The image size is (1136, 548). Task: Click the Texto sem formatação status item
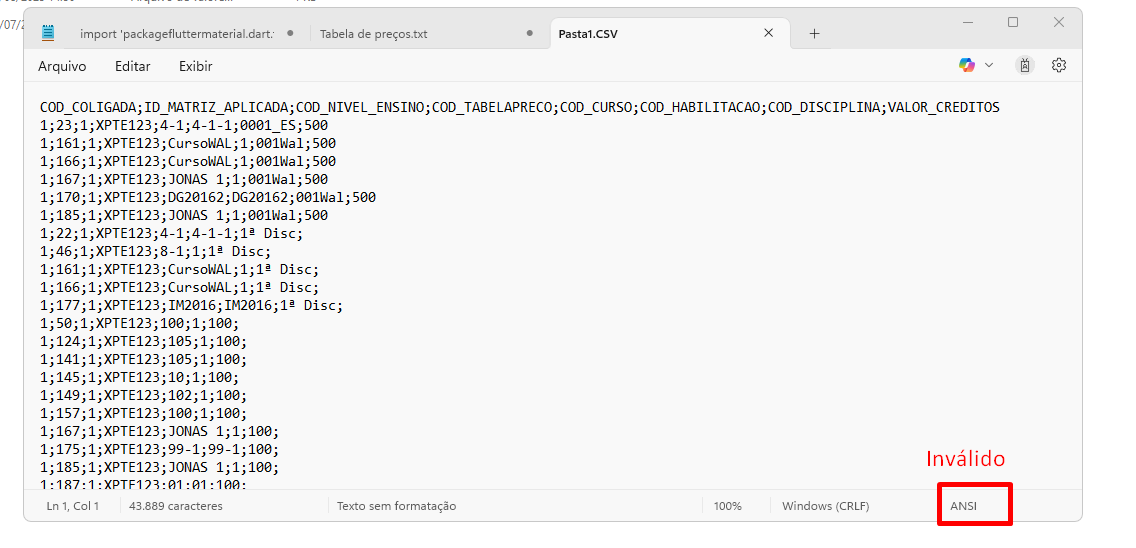click(x=396, y=506)
